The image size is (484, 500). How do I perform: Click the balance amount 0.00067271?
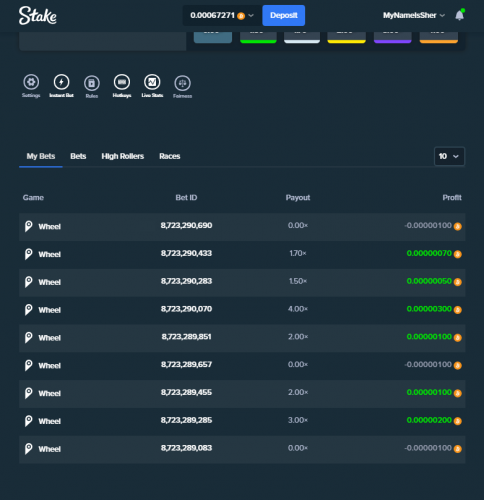point(212,15)
